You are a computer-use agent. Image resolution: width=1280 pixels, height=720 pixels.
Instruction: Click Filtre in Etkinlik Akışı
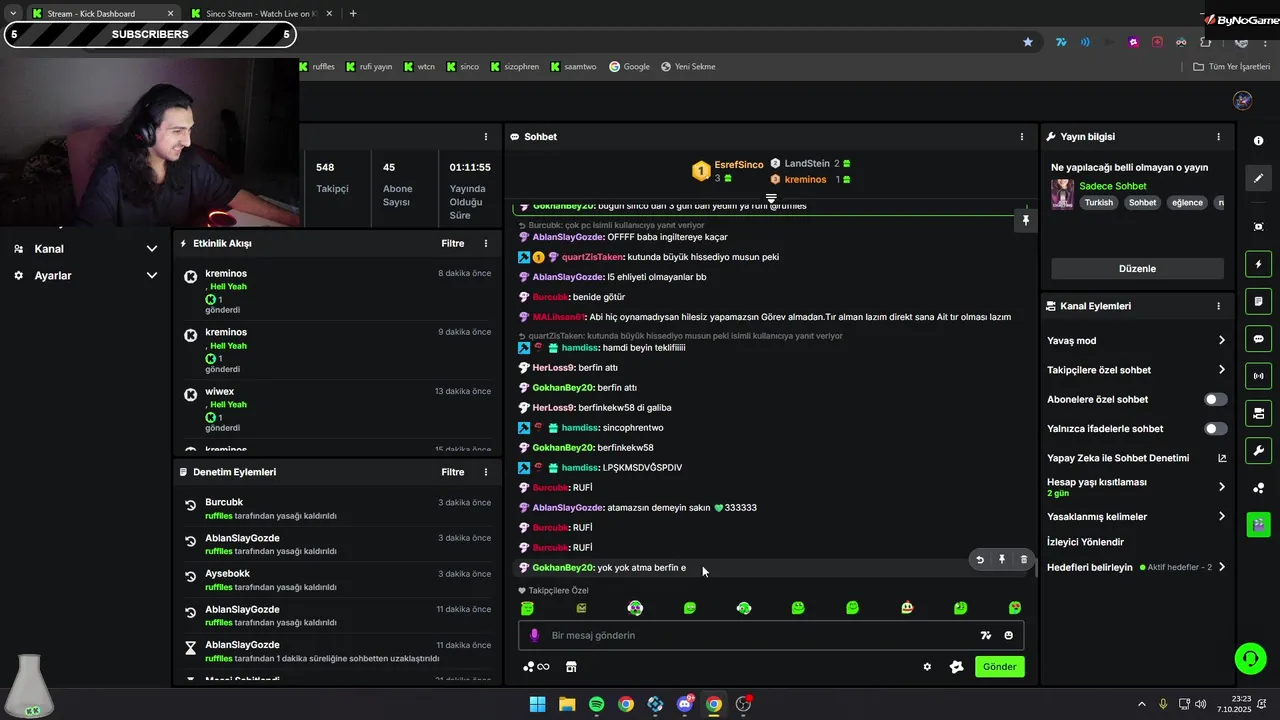[x=453, y=243]
